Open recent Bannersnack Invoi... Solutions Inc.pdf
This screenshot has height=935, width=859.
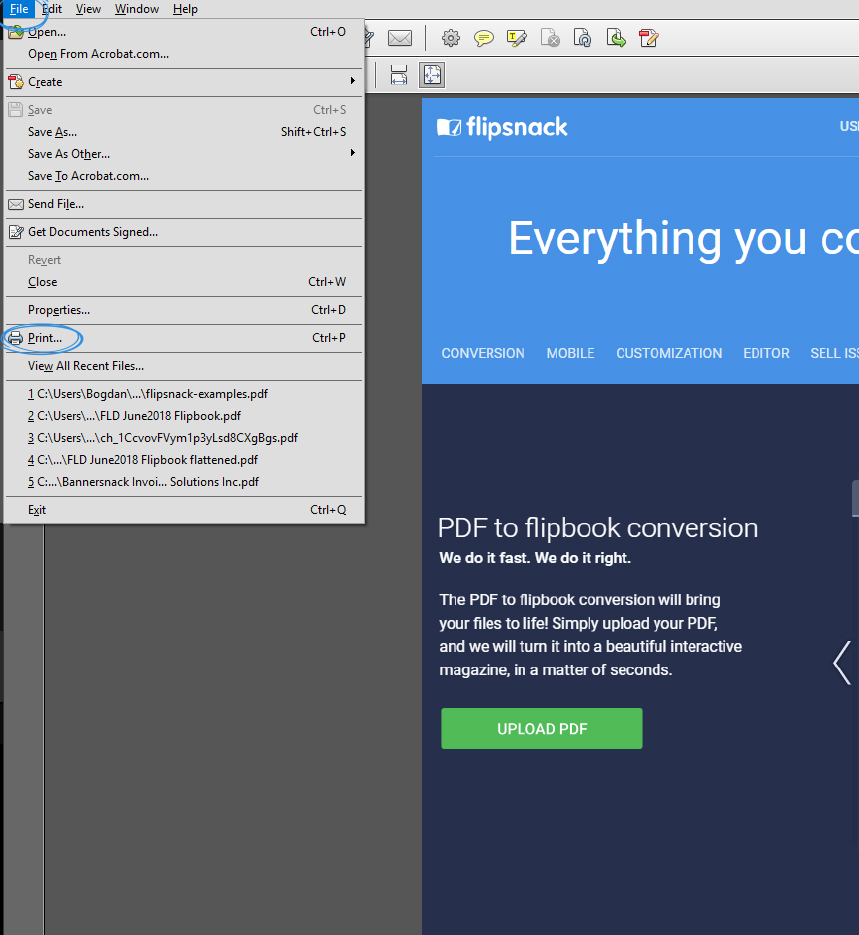point(184,482)
